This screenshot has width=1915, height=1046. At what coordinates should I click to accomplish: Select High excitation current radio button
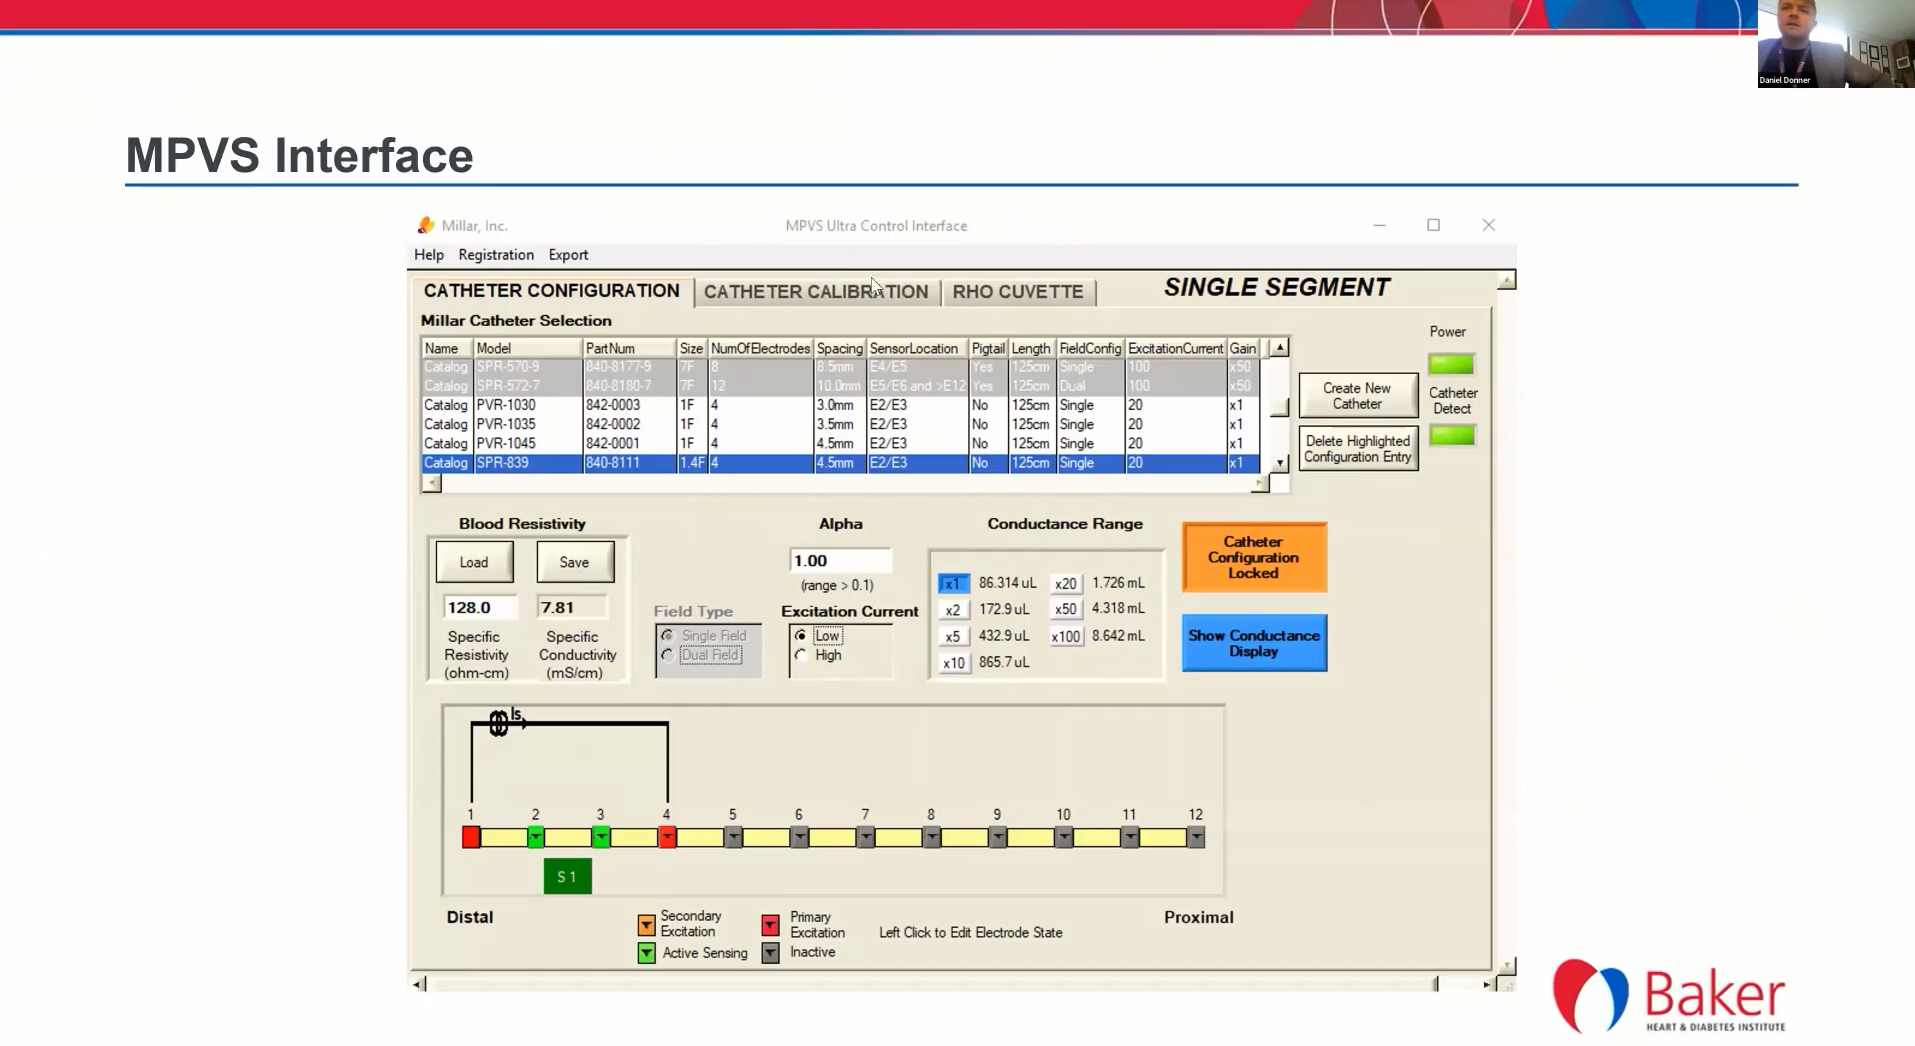coord(800,655)
